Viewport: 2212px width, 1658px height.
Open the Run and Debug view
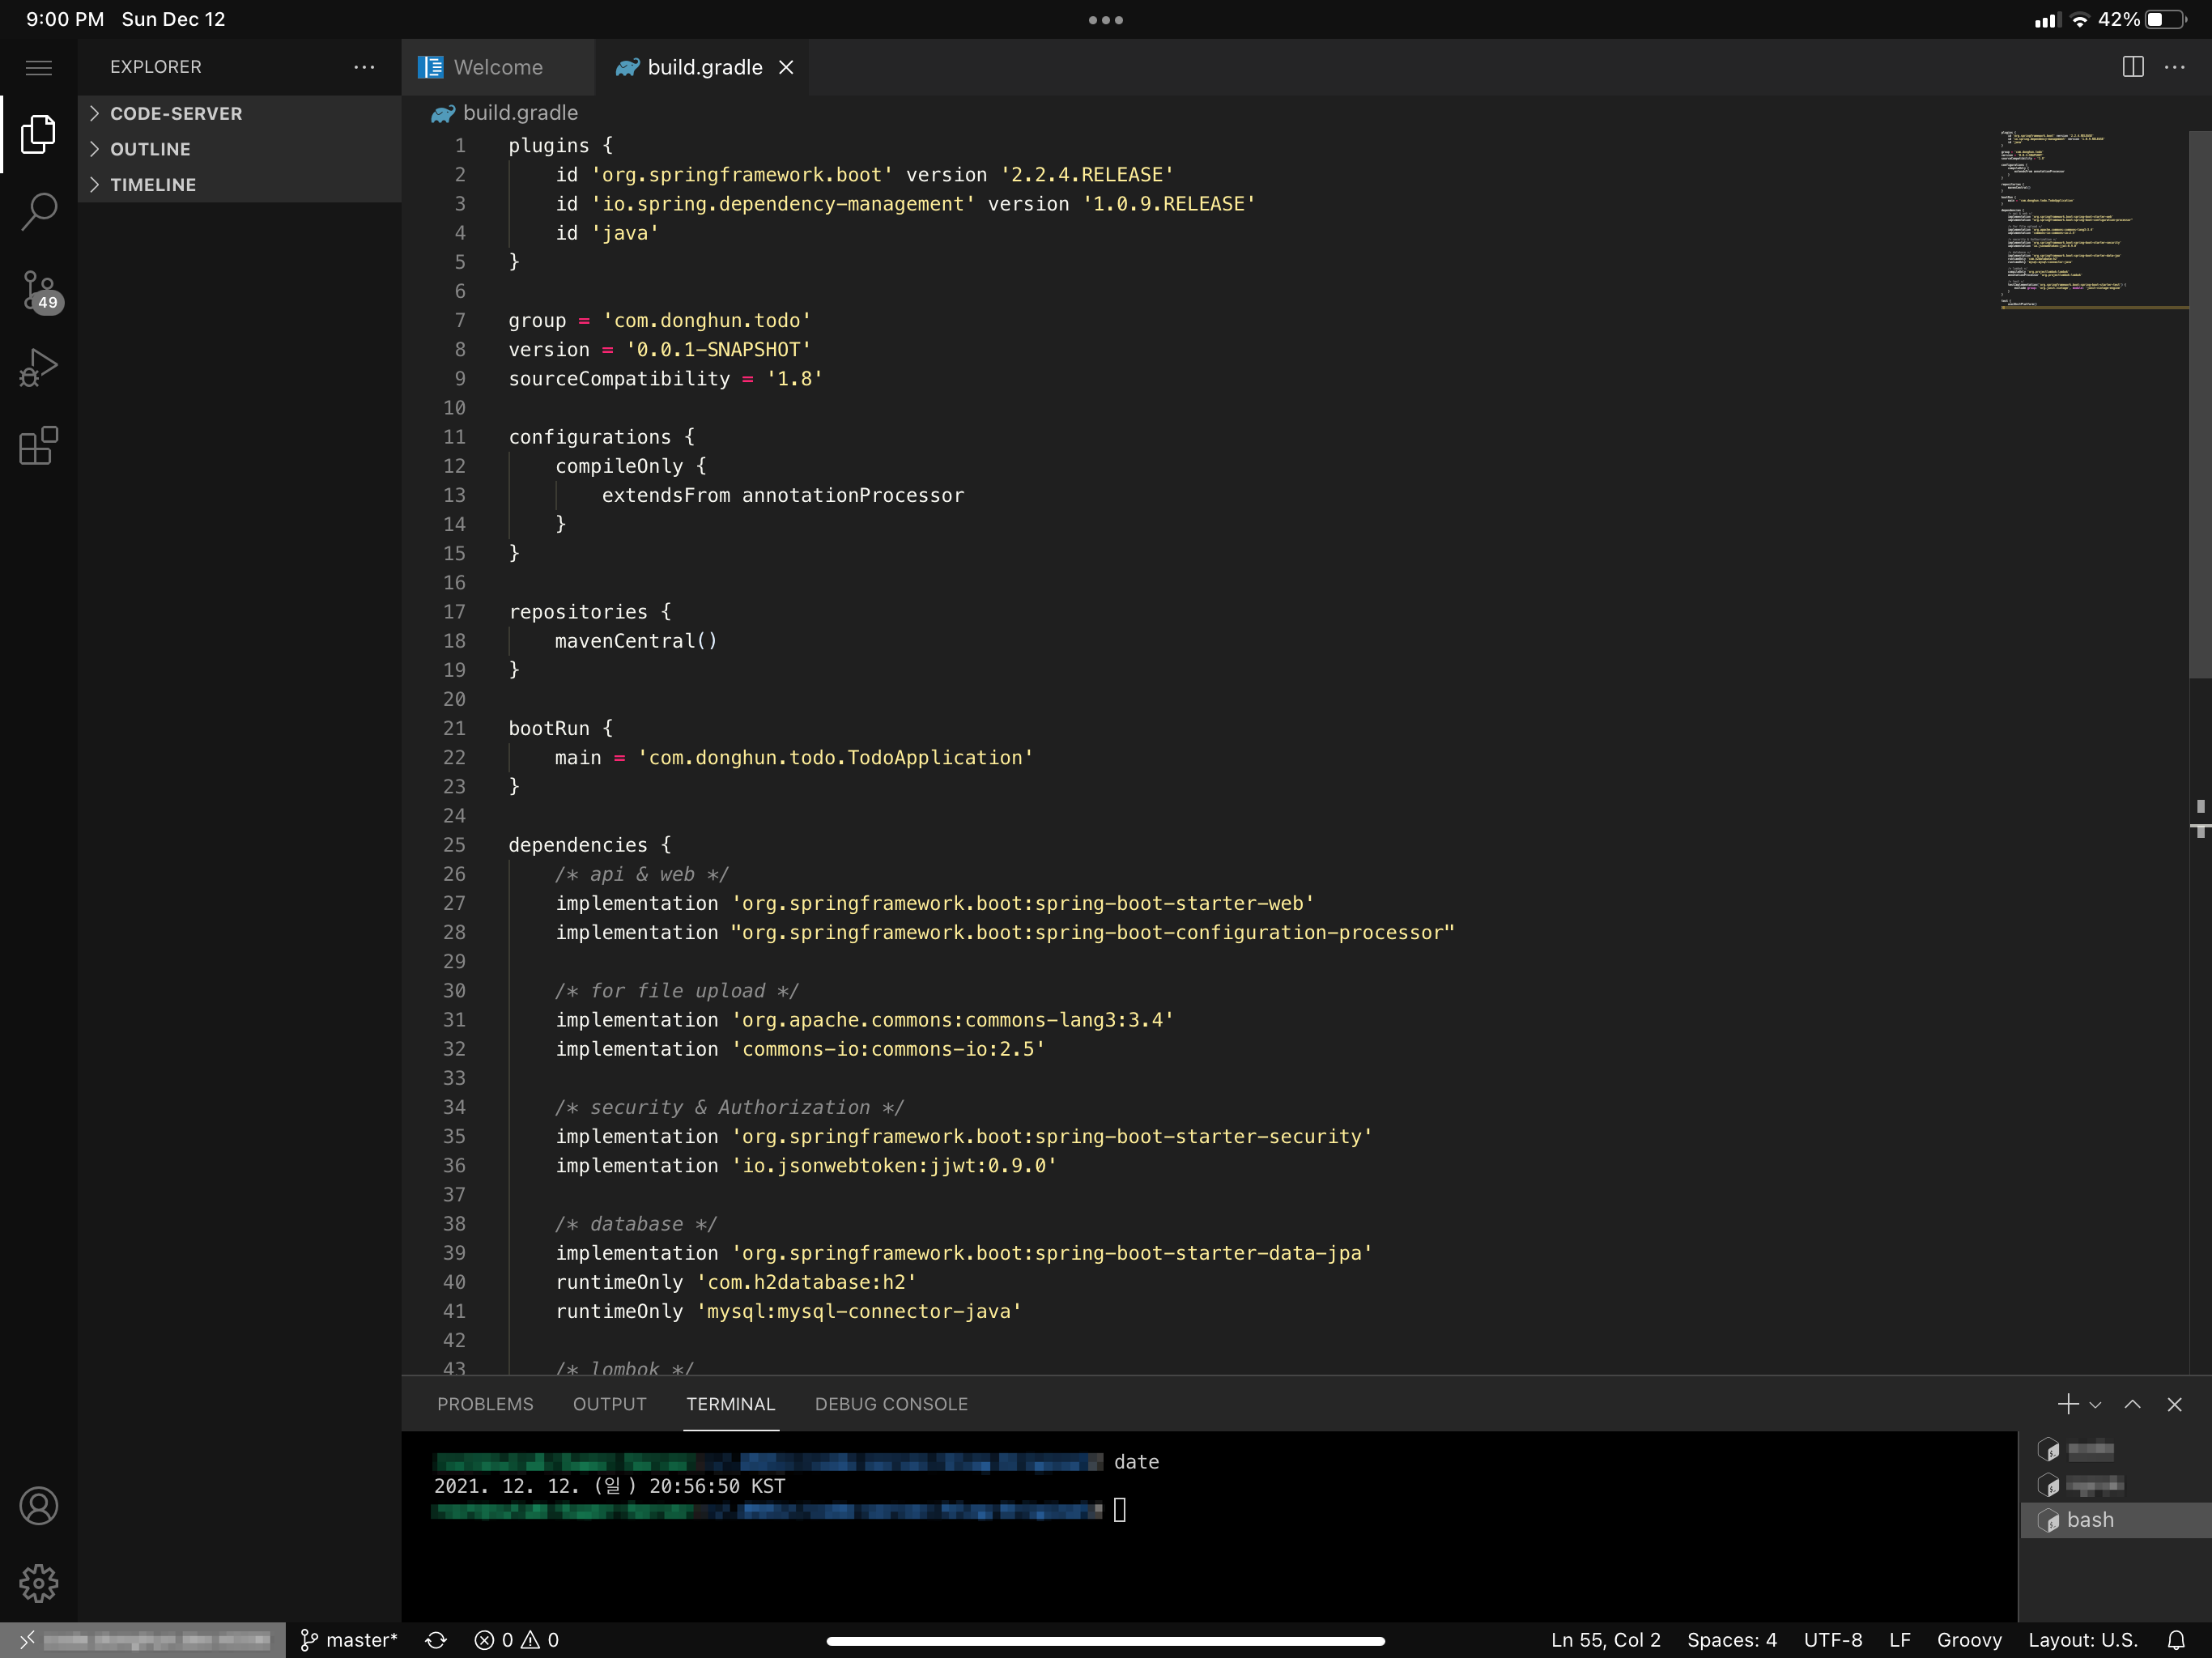(39, 367)
